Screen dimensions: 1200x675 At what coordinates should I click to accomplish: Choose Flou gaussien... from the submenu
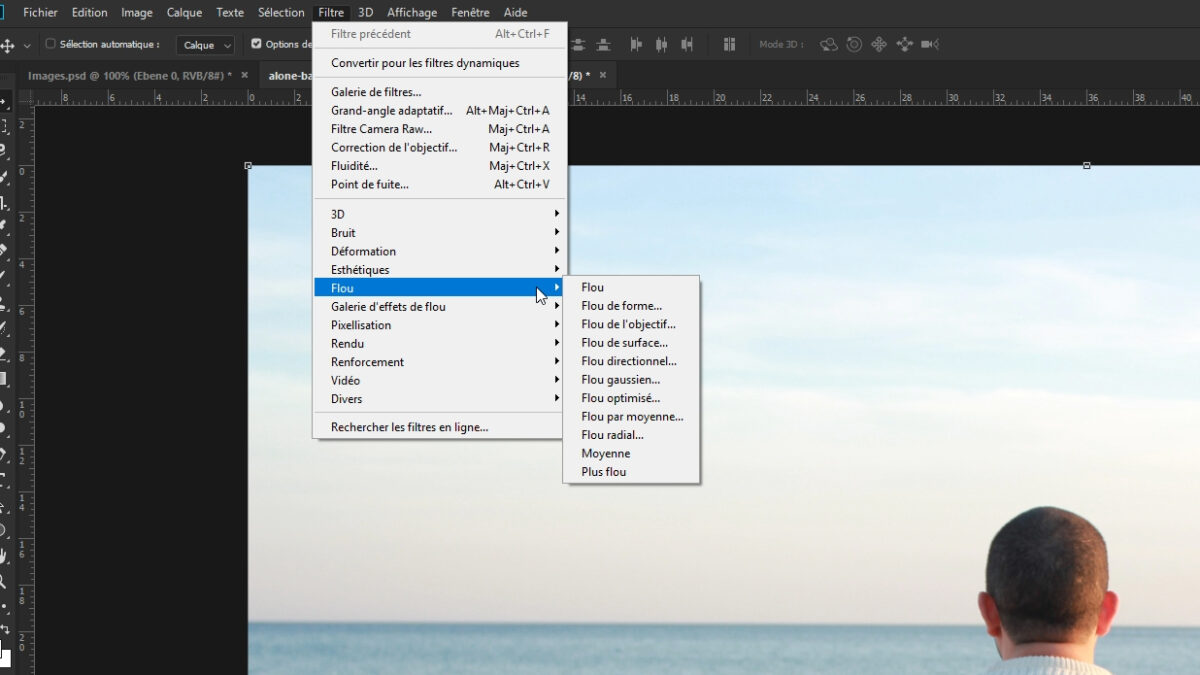click(x=620, y=380)
